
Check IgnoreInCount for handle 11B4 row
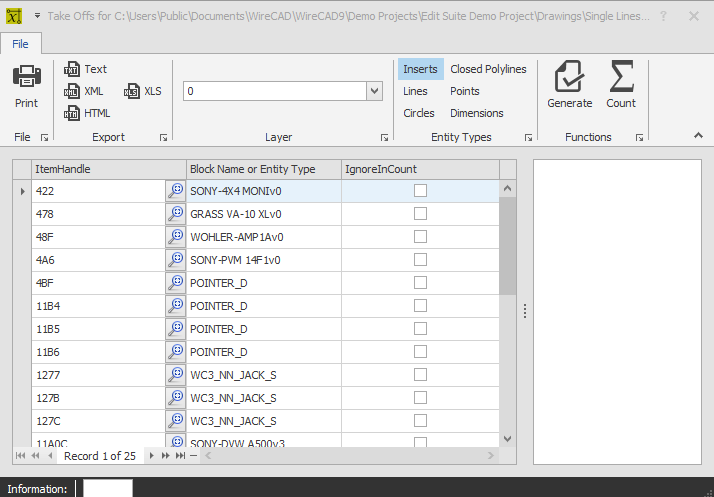[420, 306]
